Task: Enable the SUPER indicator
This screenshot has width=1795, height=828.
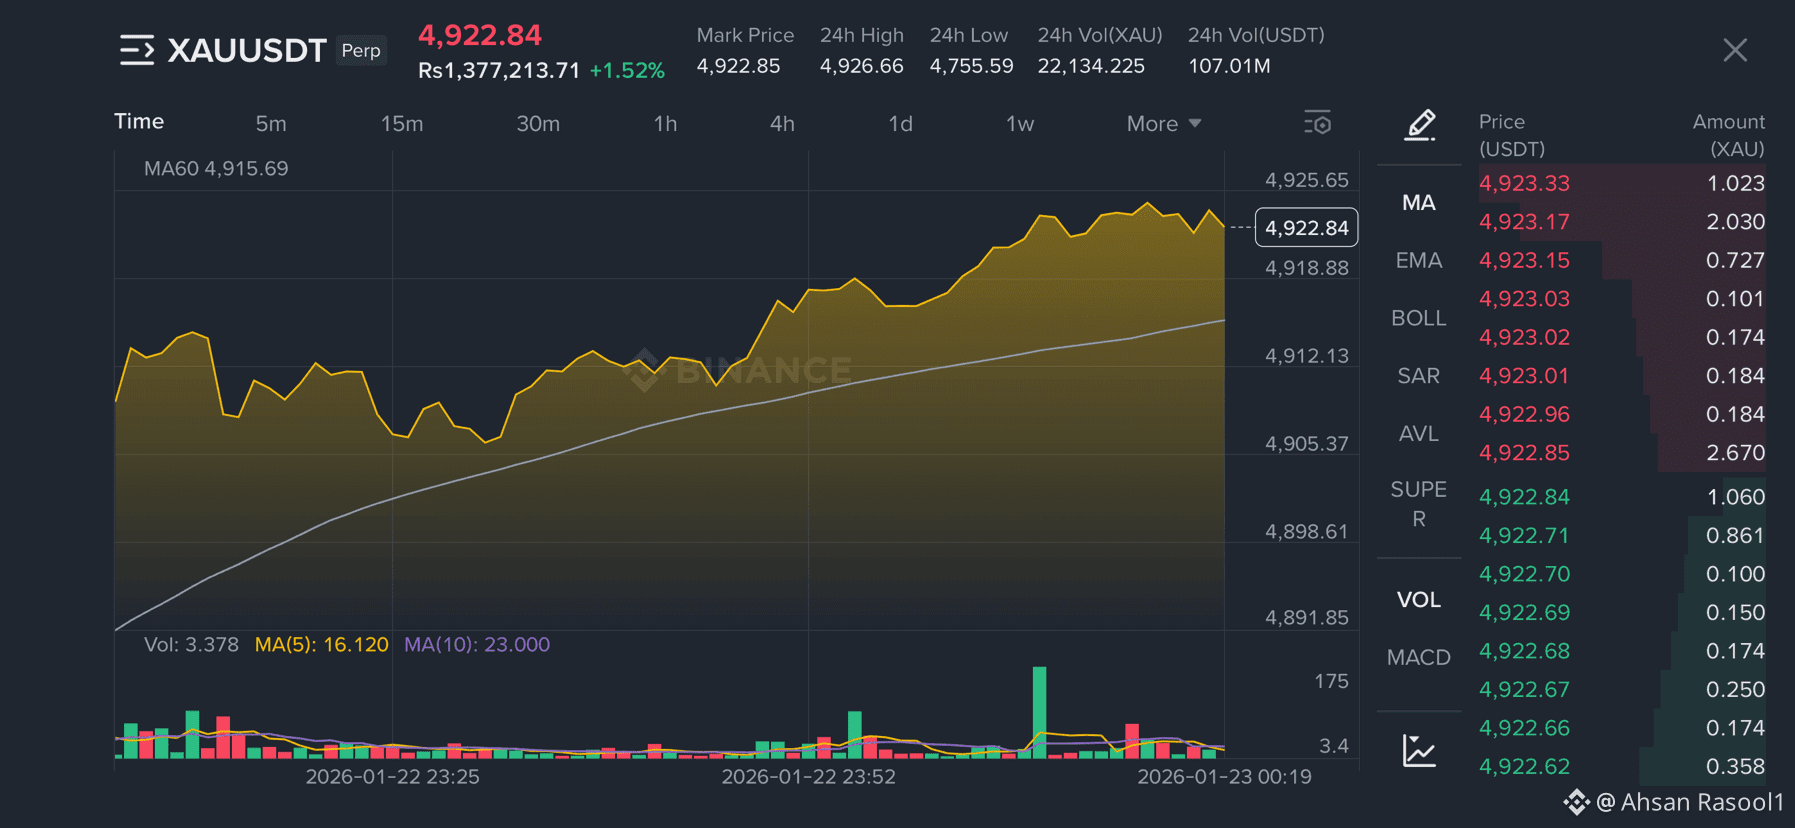Action: (x=1417, y=503)
